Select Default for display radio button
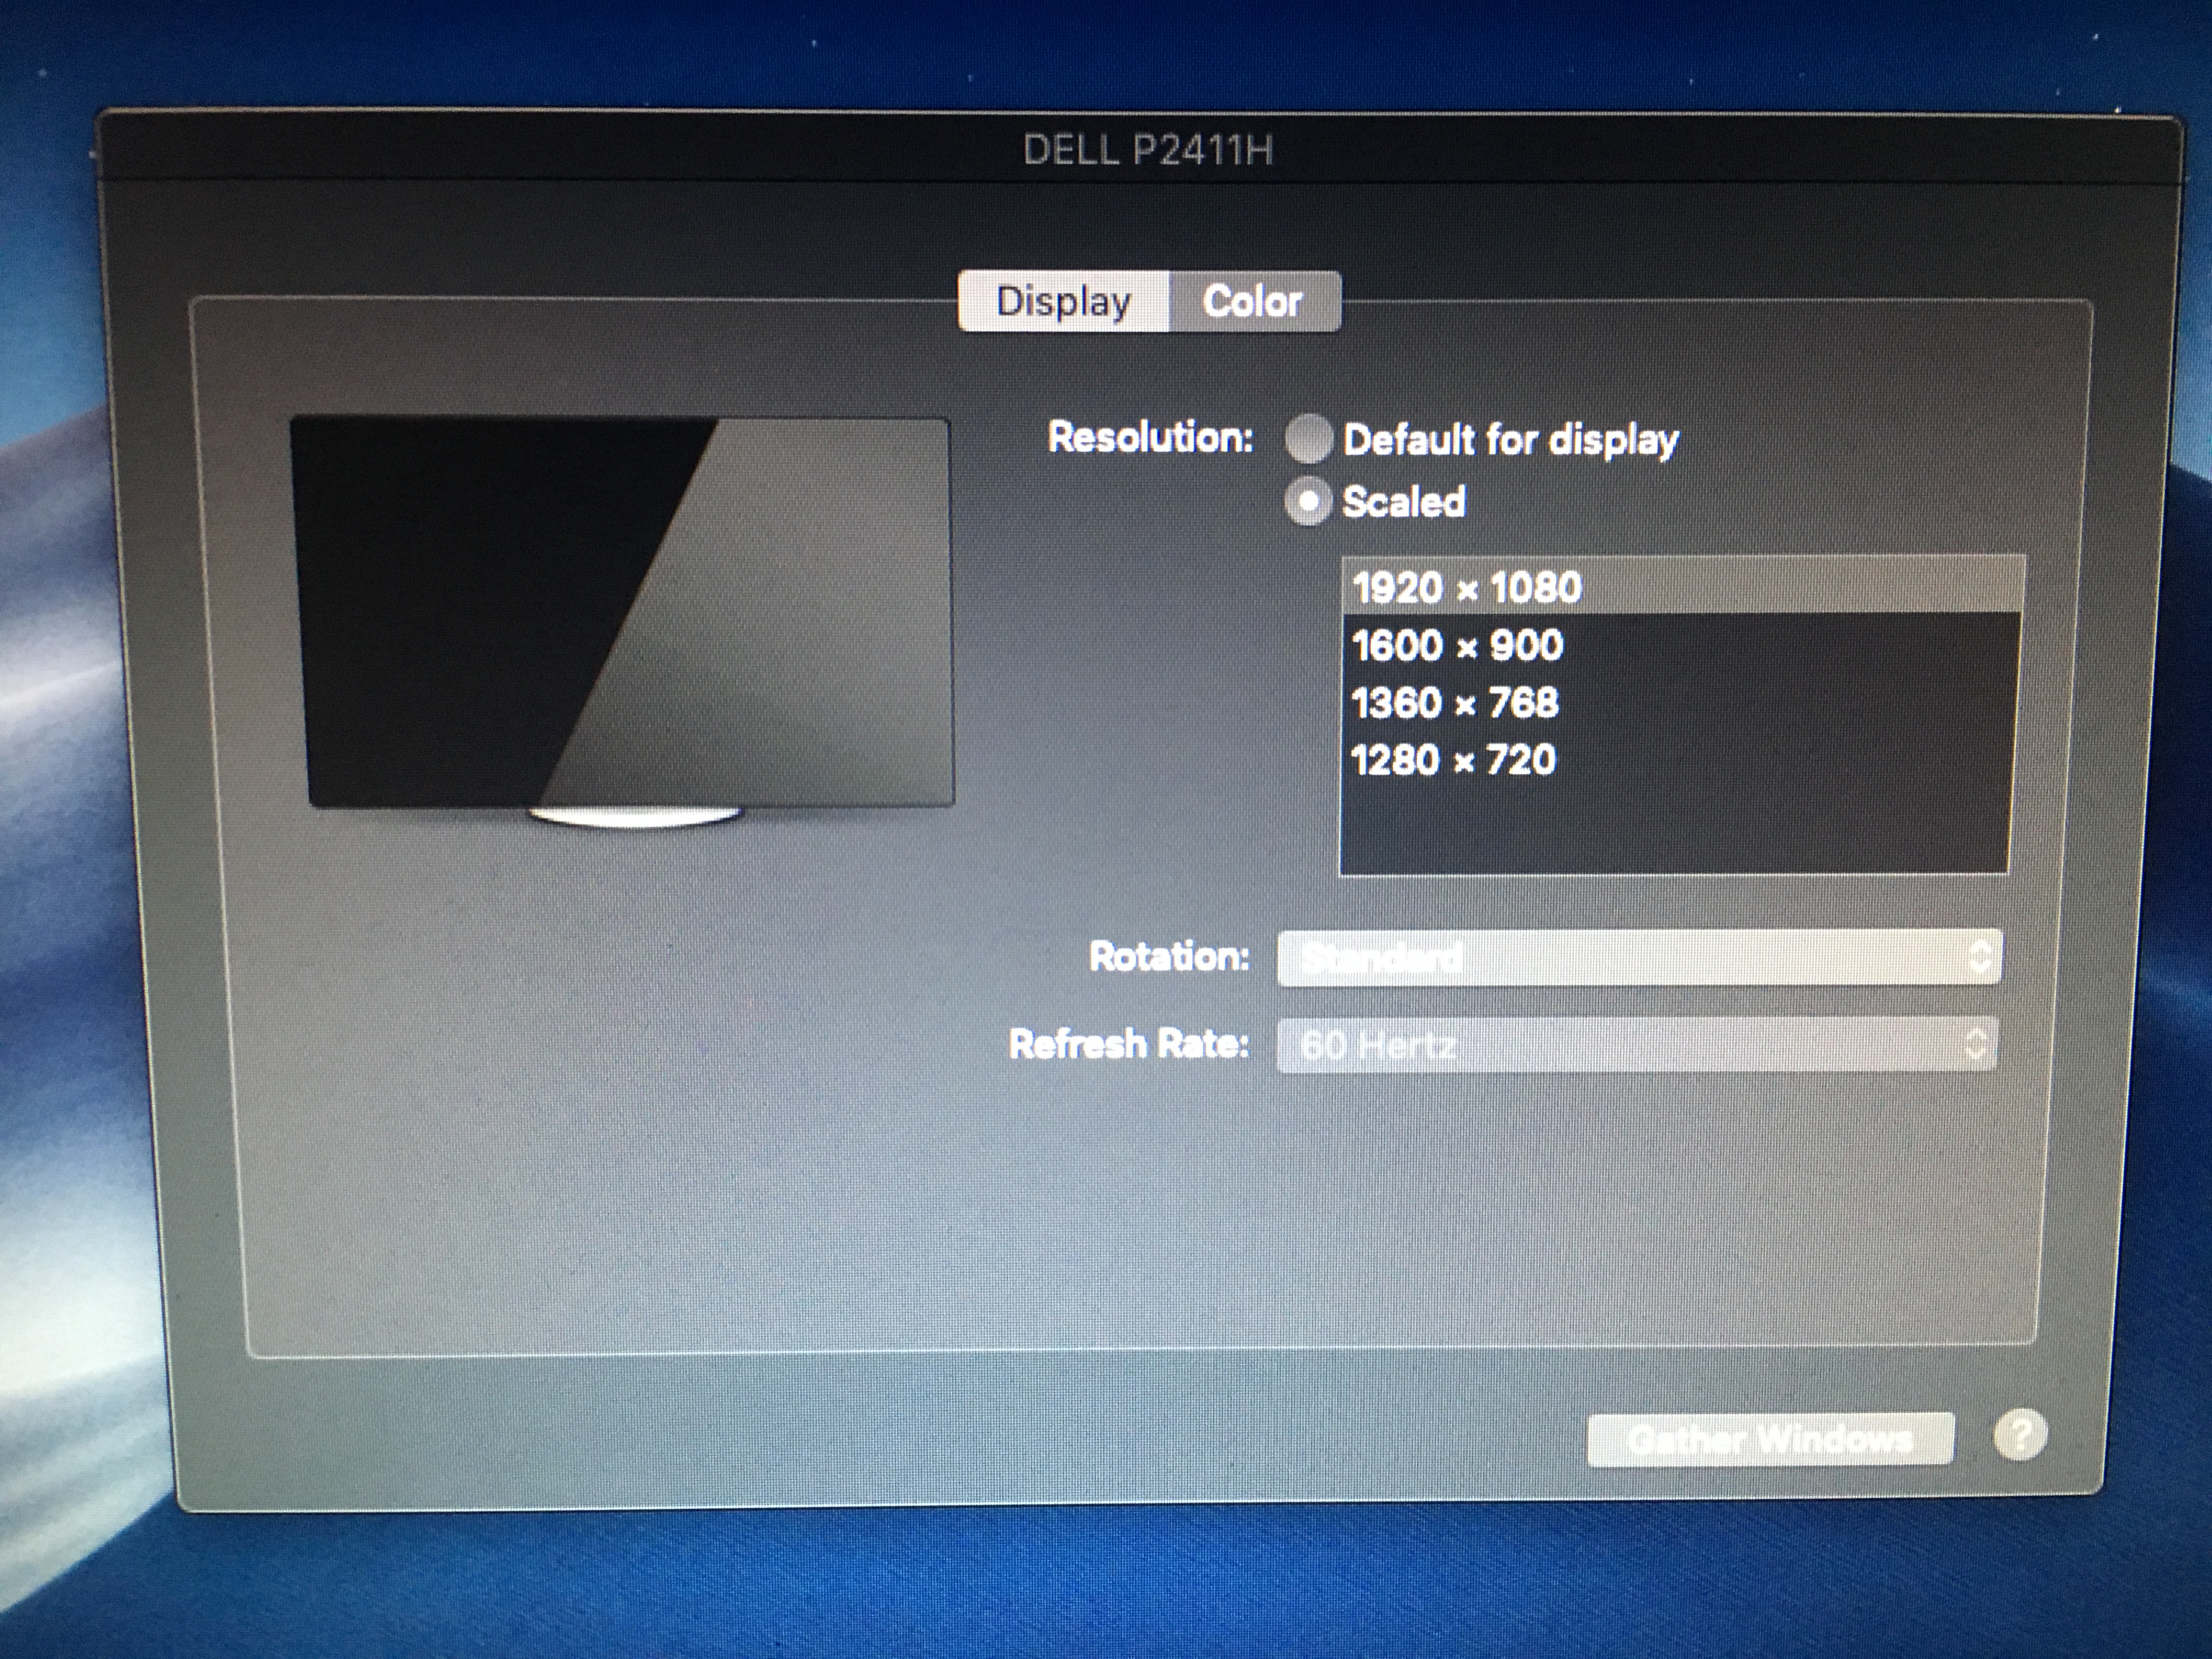Image resolution: width=2212 pixels, height=1659 pixels. 1309,439
